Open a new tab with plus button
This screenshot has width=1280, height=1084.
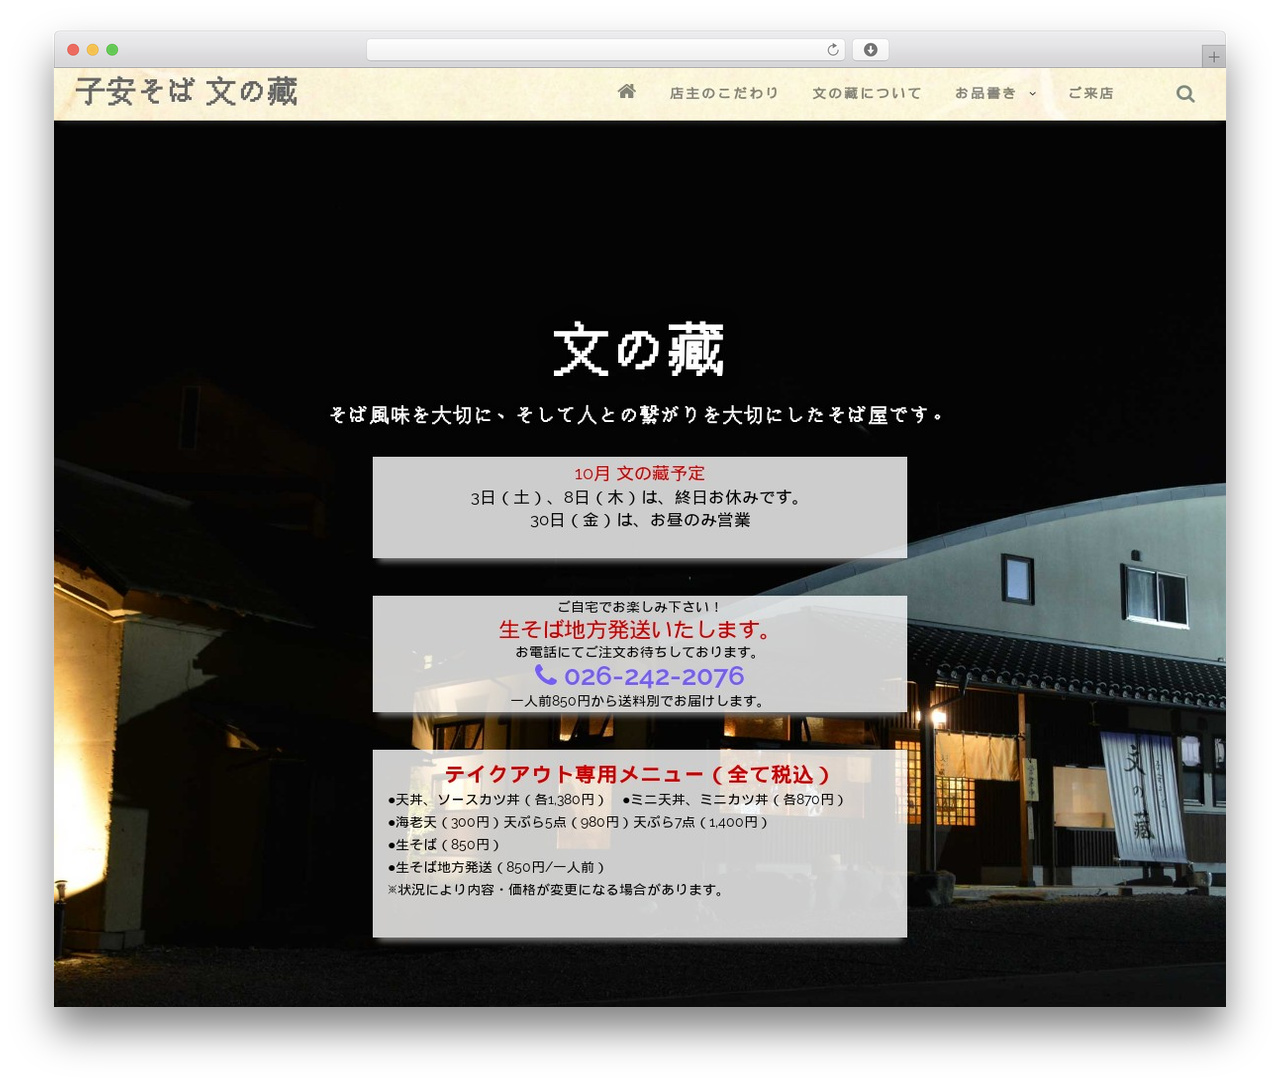pyautogui.click(x=1213, y=57)
